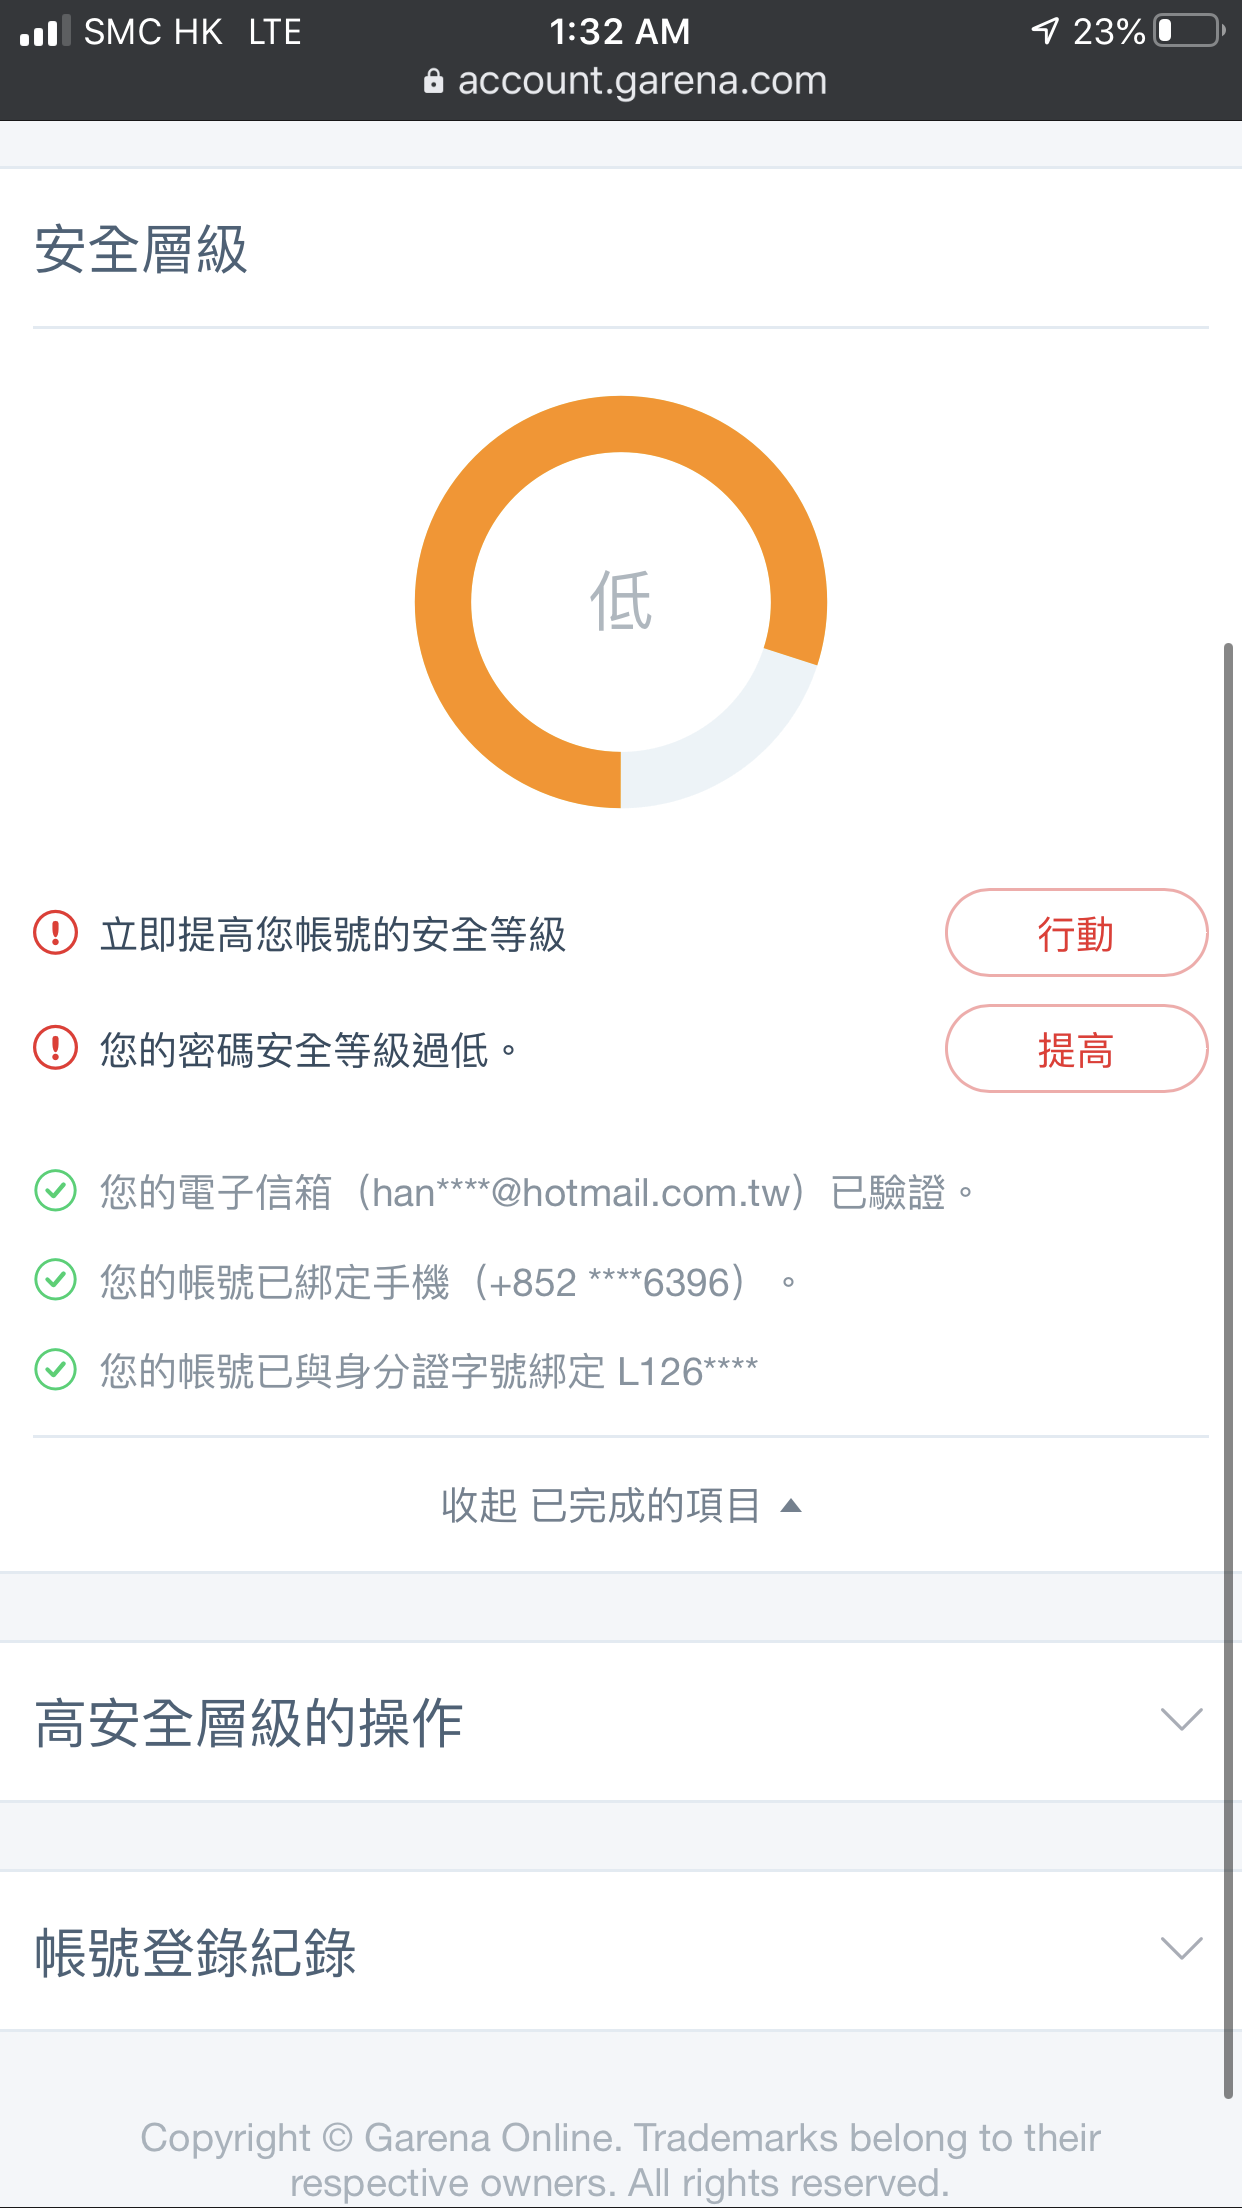Click the page scrollbar on right edge
The width and height of the screenshot is (1242, 2208).
pyautogui.click(x=1229, y=1370)
